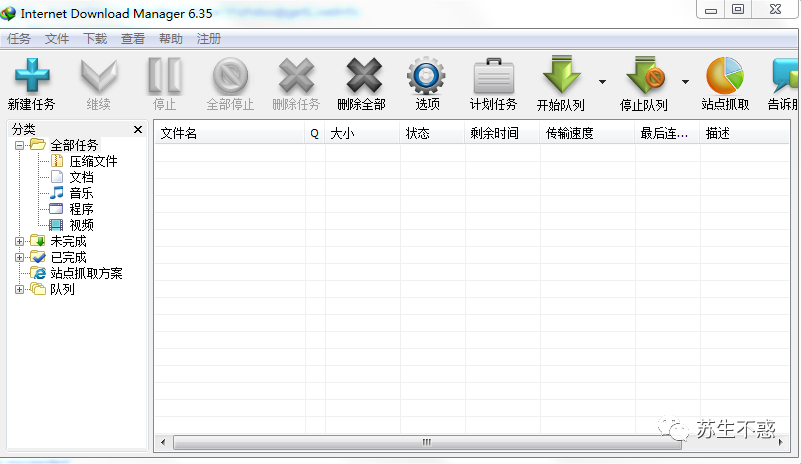
Task: Sort by 最后连... column header
Action: [667, 133]
